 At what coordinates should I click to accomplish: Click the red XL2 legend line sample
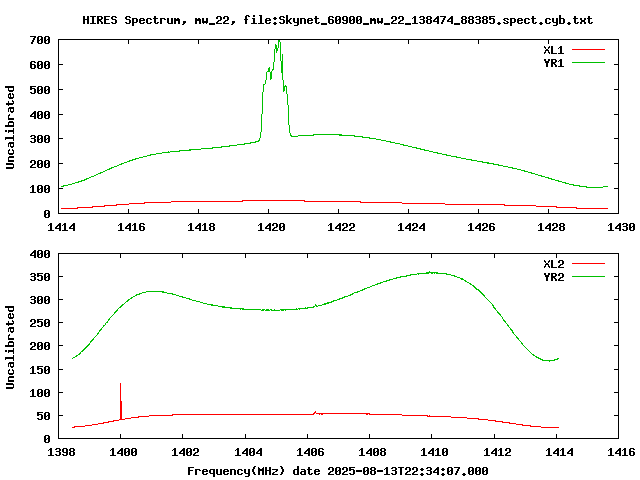pos(588,264)
